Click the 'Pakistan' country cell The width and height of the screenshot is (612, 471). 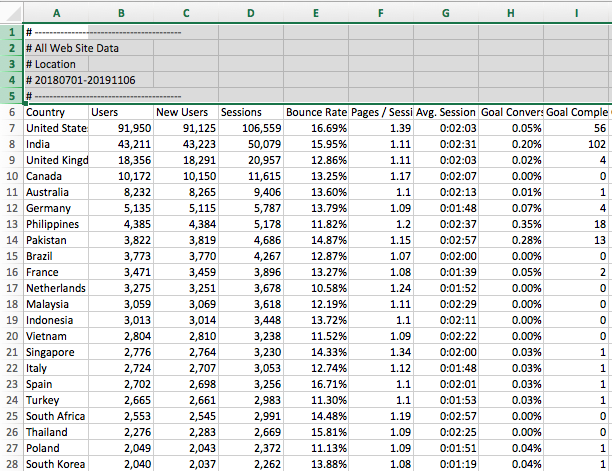pos(56,240)
